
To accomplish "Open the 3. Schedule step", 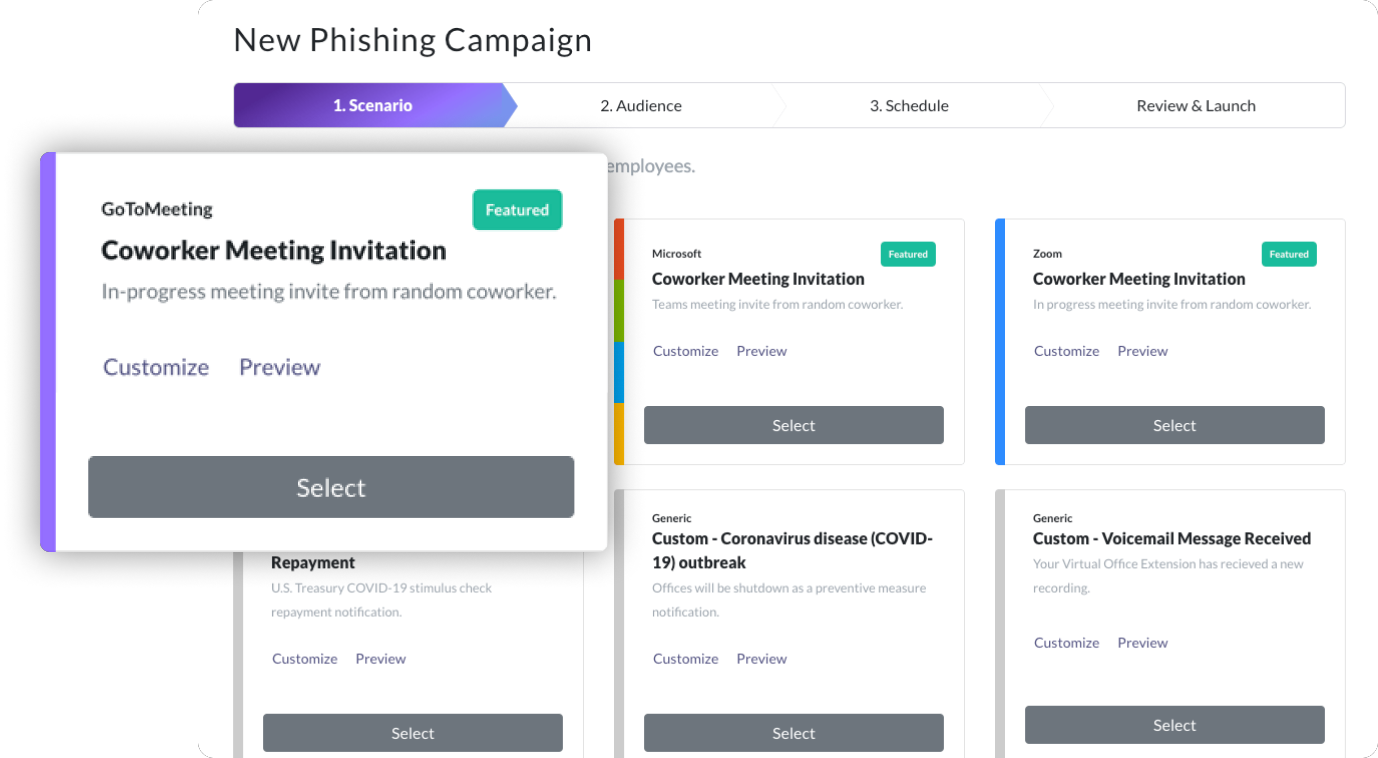I will [x=909, y=106].
